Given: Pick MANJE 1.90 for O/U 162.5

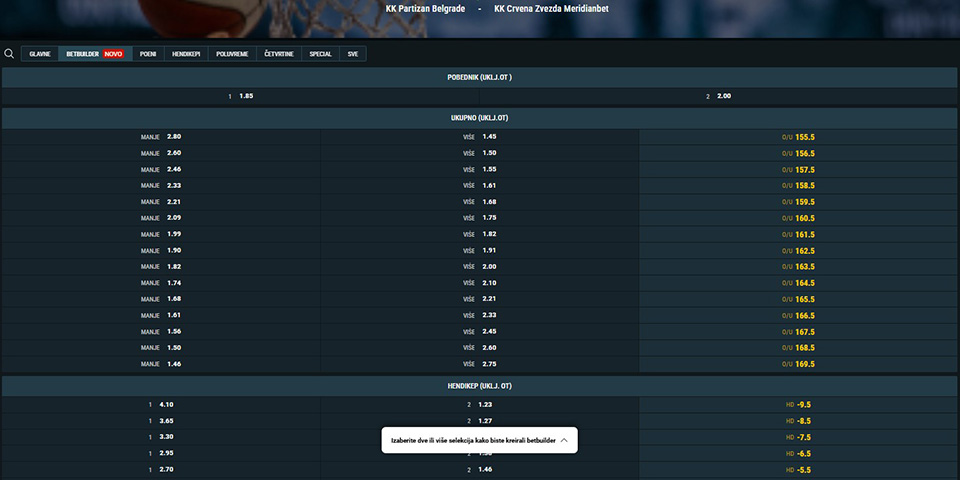Looking at the screenshot, I should pyautogui.click(x=161, y=250).
